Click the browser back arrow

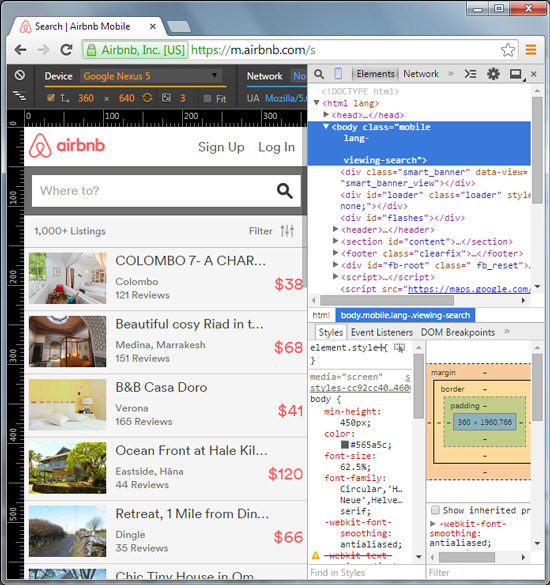21,50
